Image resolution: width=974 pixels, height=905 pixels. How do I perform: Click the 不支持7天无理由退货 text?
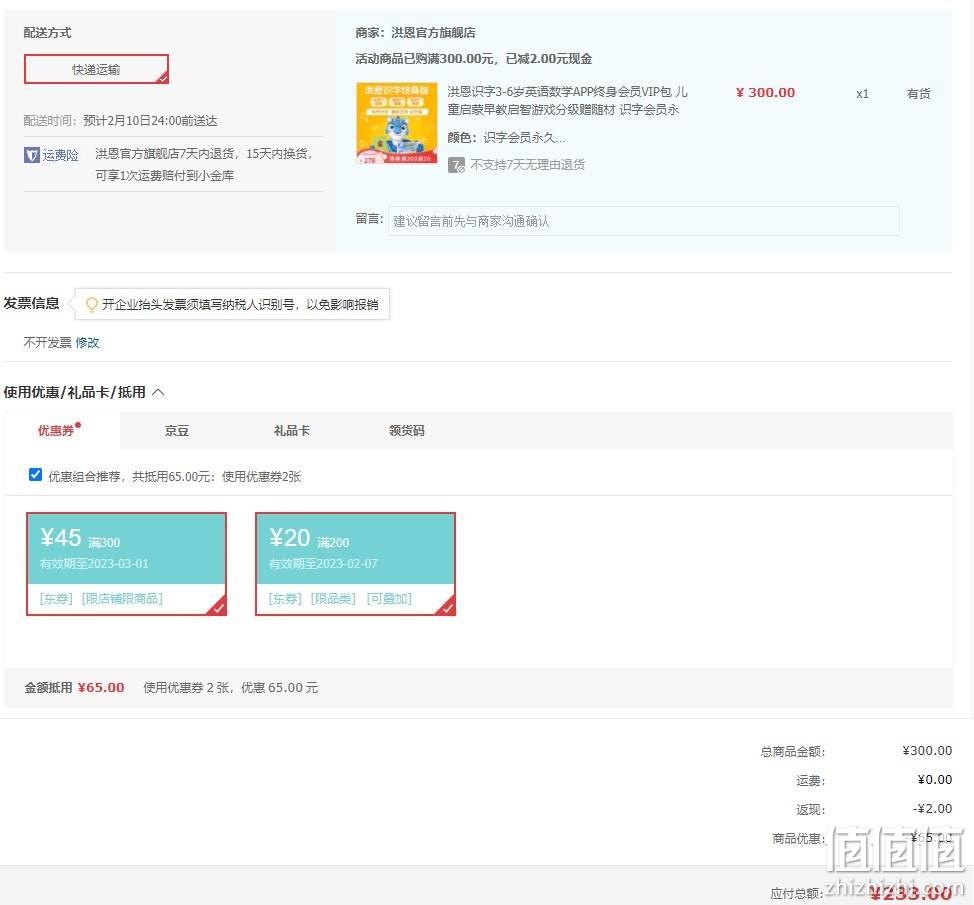[527, 165]
